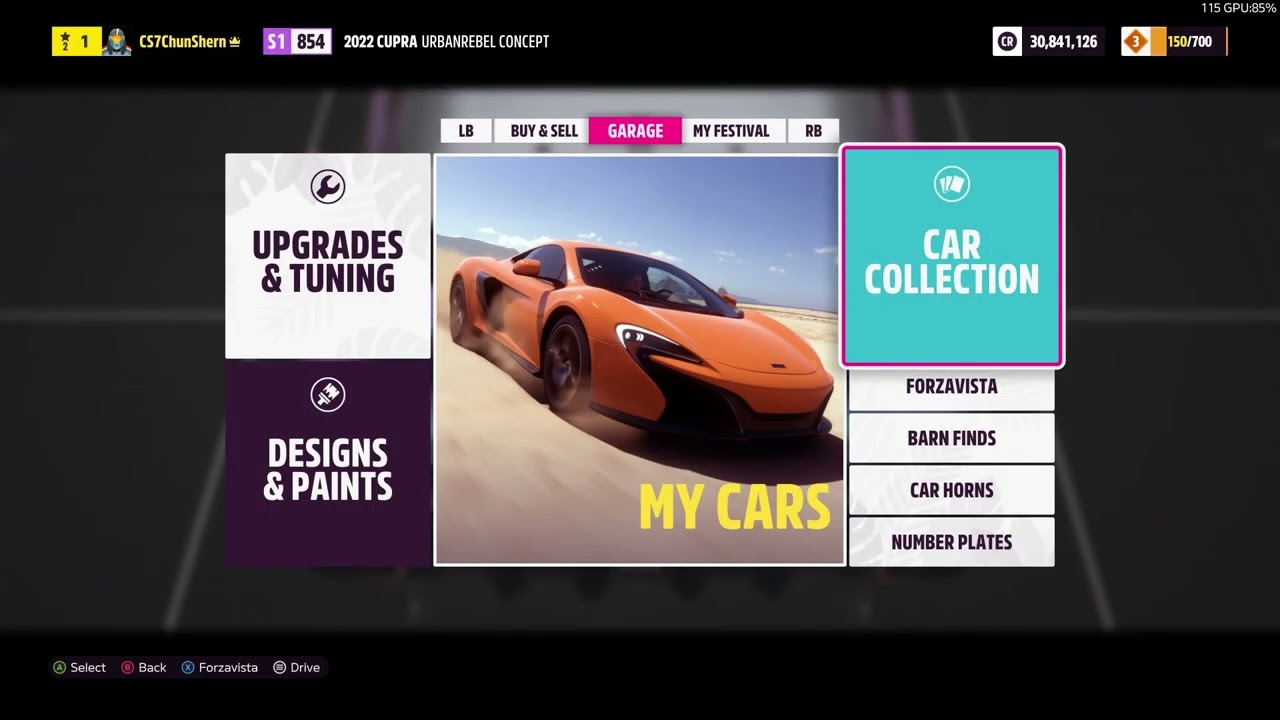Open the Designs & Paints tile
The width and height of the screenshot is (1280, 720).
coord(328,463)
